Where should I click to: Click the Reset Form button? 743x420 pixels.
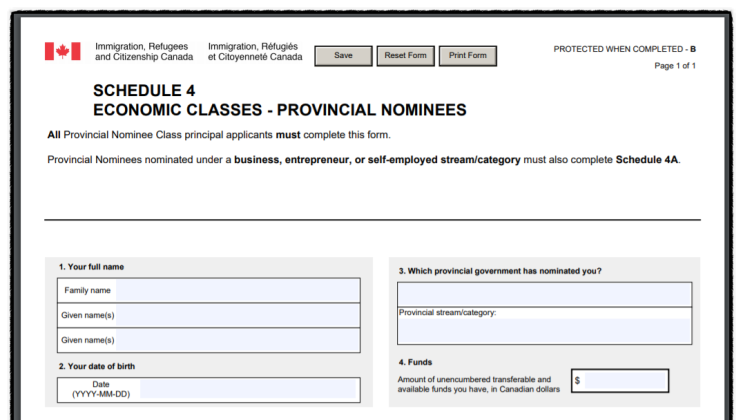coord(406,56)
